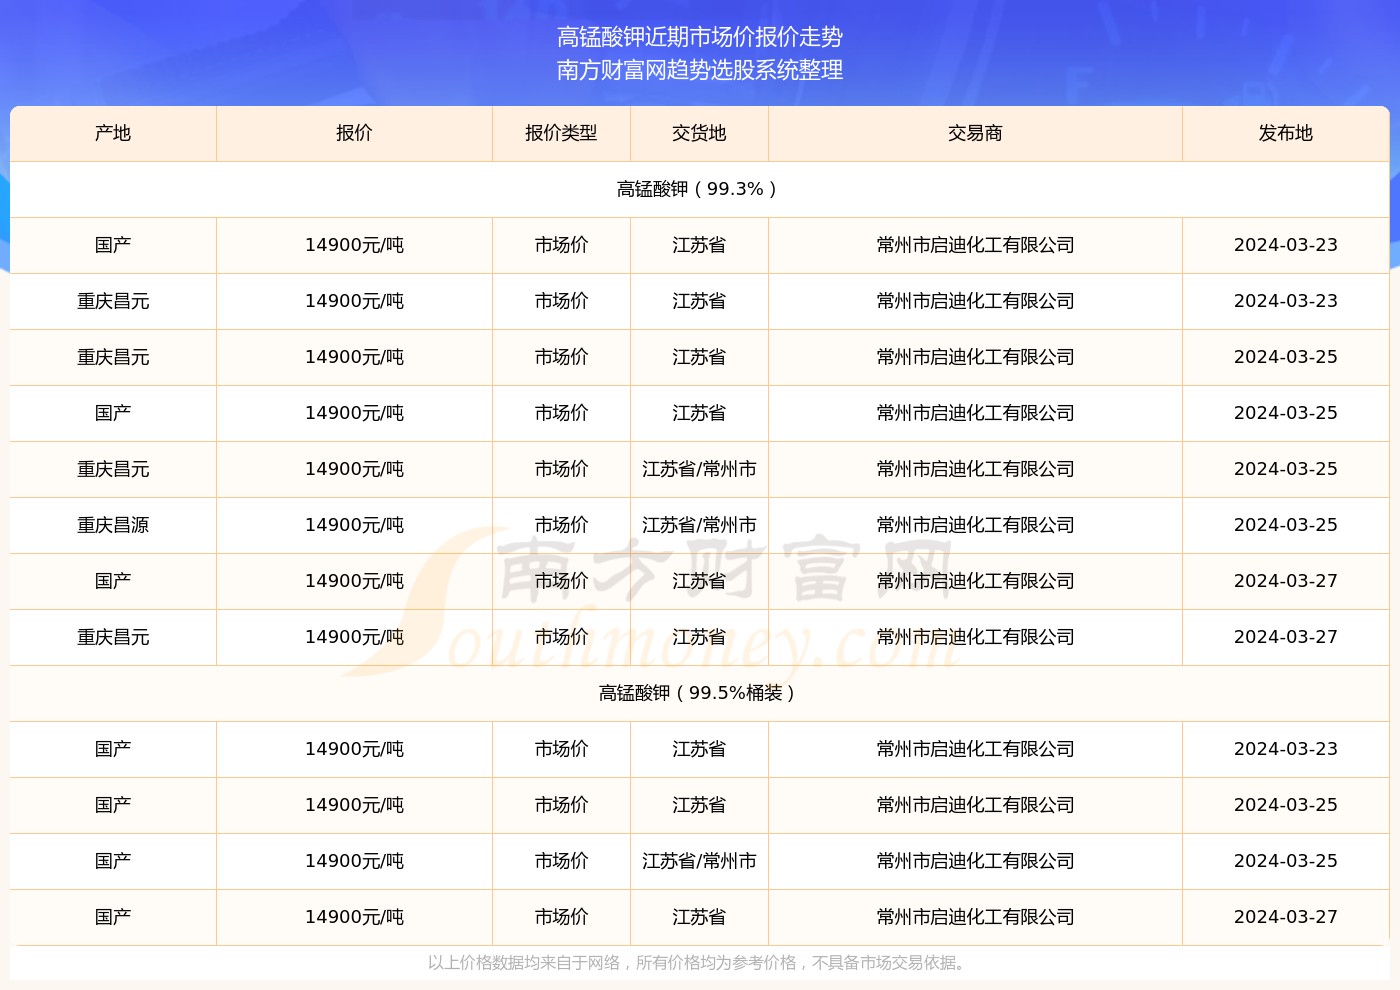Click "市场价" in the 重庆昌源 row

pyautogui.click(x=561, y=525)
